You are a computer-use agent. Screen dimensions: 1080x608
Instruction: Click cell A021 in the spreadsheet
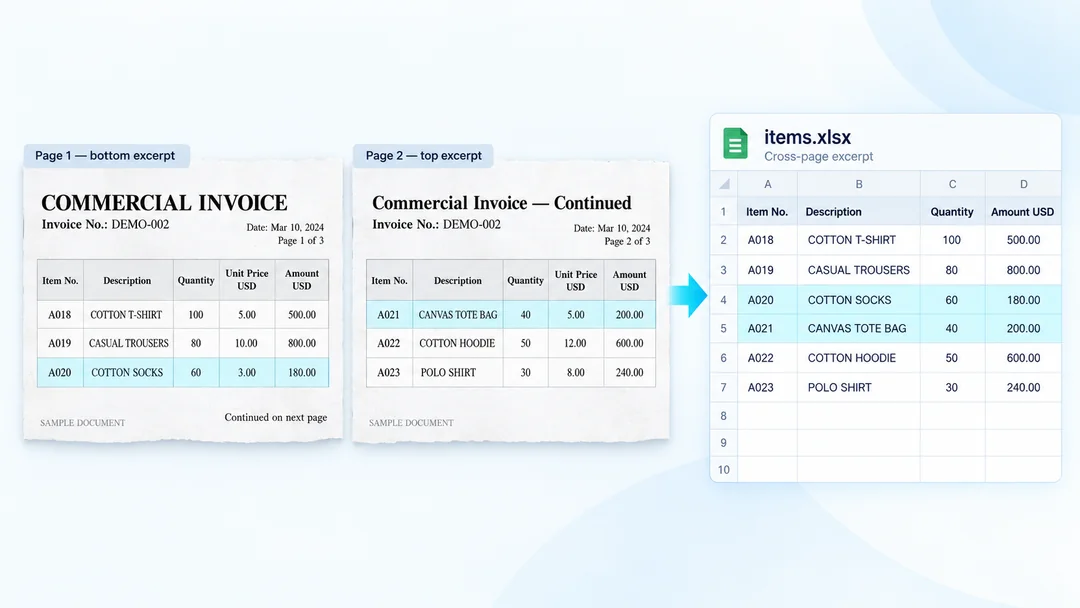tap(767, 328)
